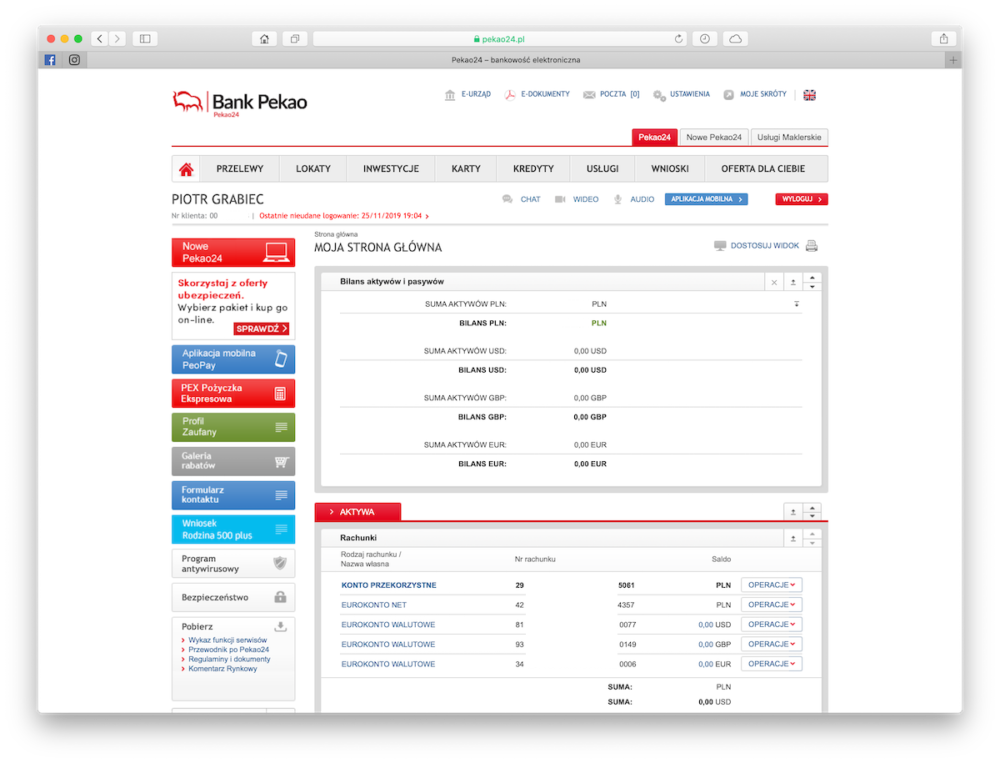
Task: Add new Safari tab with plus
Action: pyautogui.click(x=953, y=60)
